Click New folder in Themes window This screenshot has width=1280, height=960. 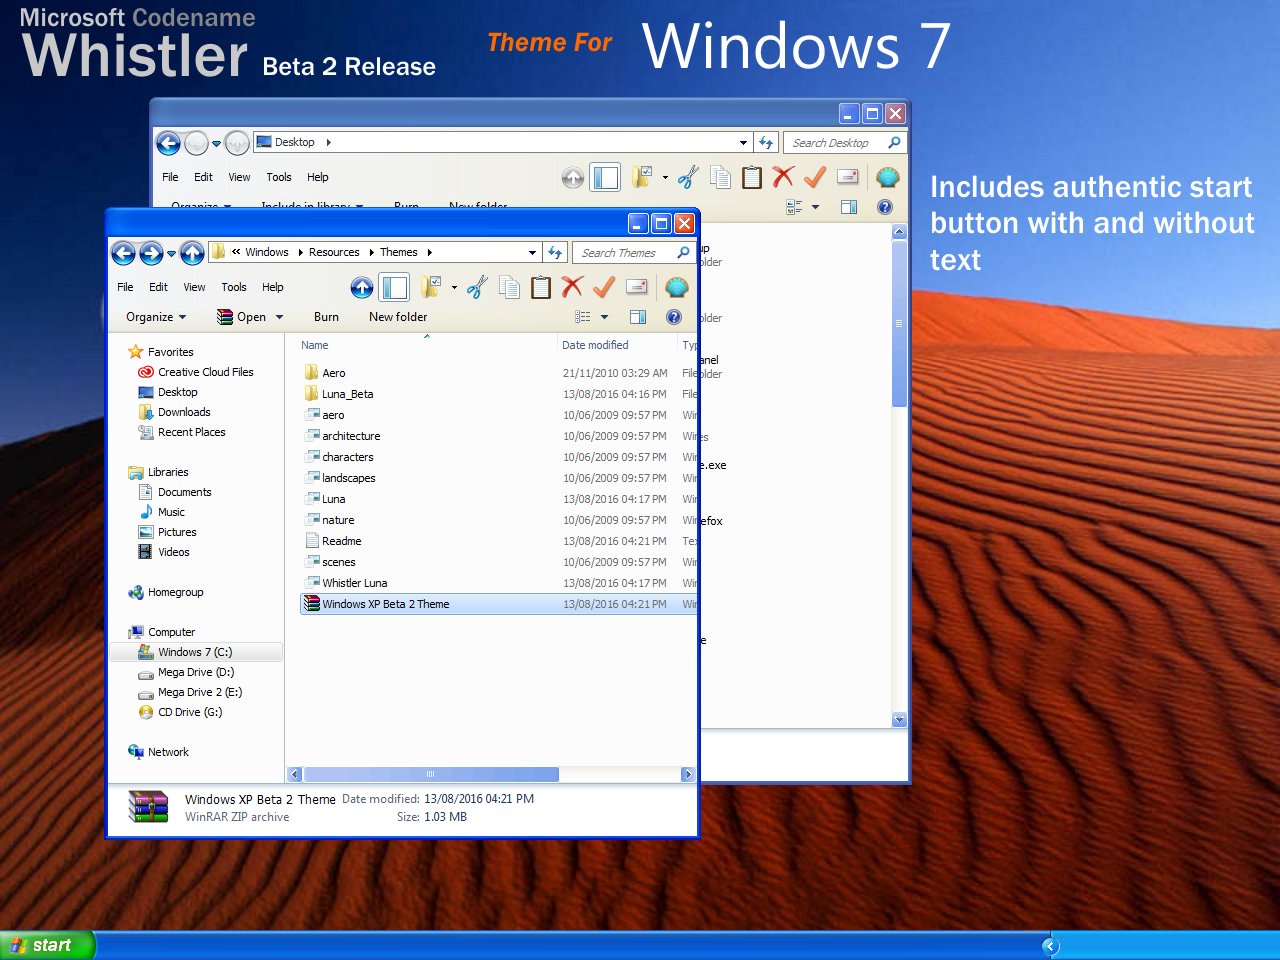398,317
